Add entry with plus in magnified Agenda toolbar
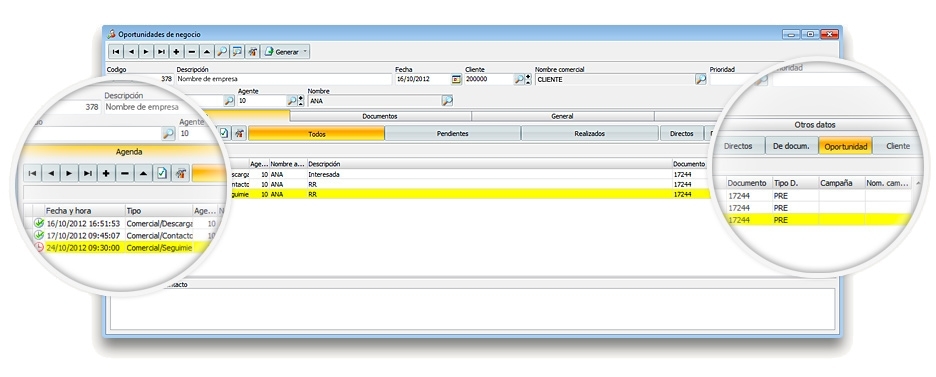Viewport: 936px width, 377px height. [x=106, y=174]
